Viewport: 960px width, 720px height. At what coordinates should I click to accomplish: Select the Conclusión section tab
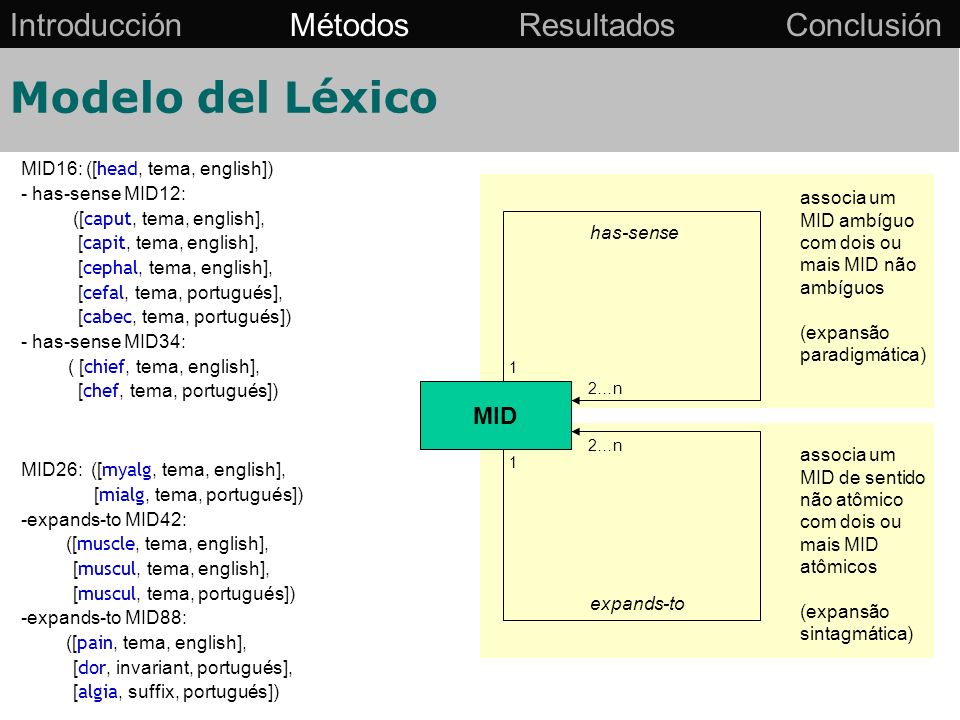pos(863,26)
